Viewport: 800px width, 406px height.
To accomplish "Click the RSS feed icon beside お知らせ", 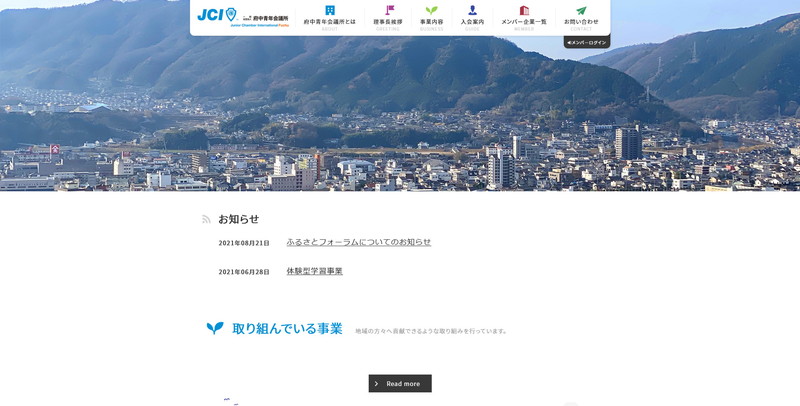I will pyautogui.click(x=207, y=219).
